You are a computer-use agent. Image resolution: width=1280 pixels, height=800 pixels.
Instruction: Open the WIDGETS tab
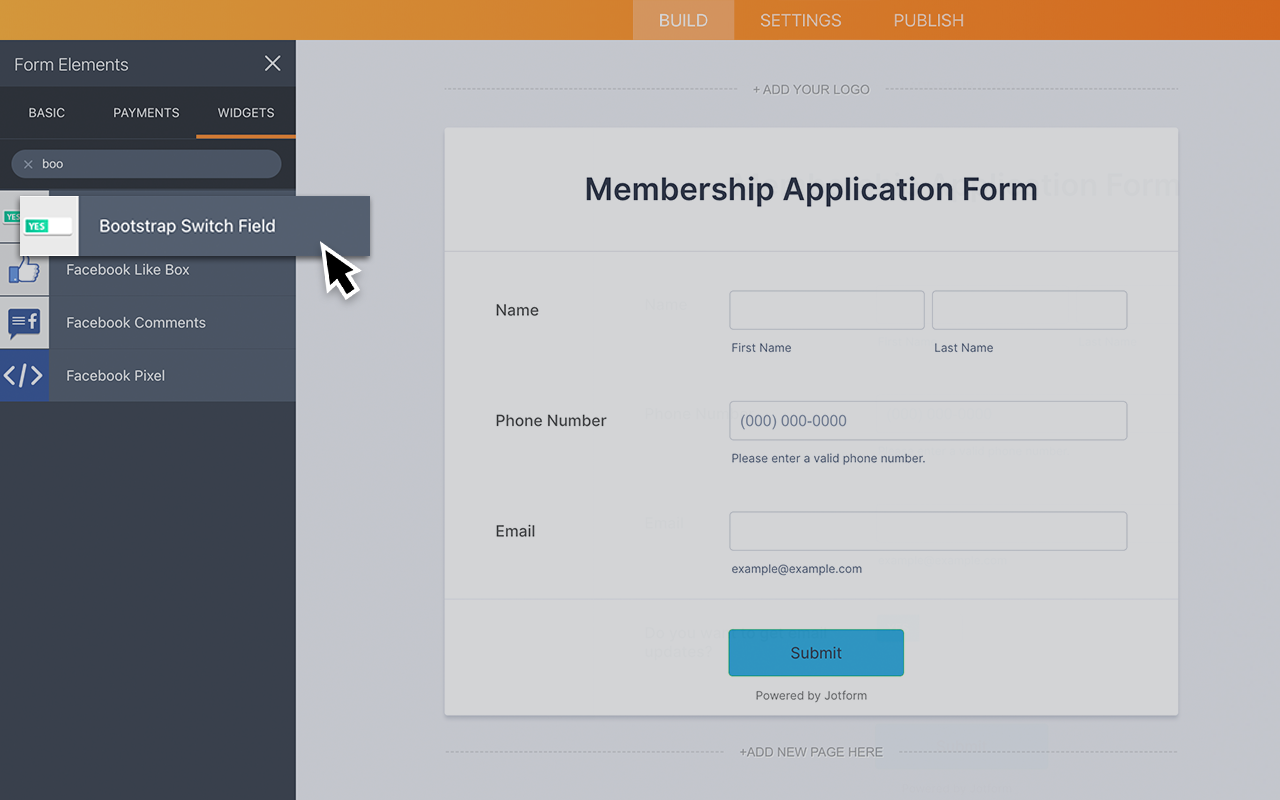click(x=245, y=112)
